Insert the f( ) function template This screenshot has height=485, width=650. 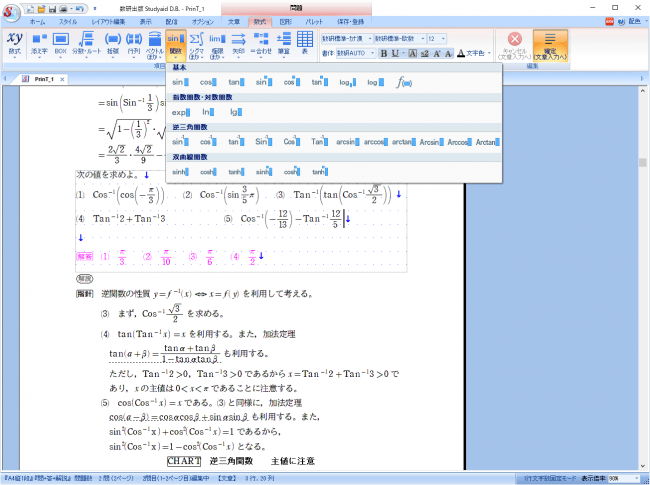[403, 82]
